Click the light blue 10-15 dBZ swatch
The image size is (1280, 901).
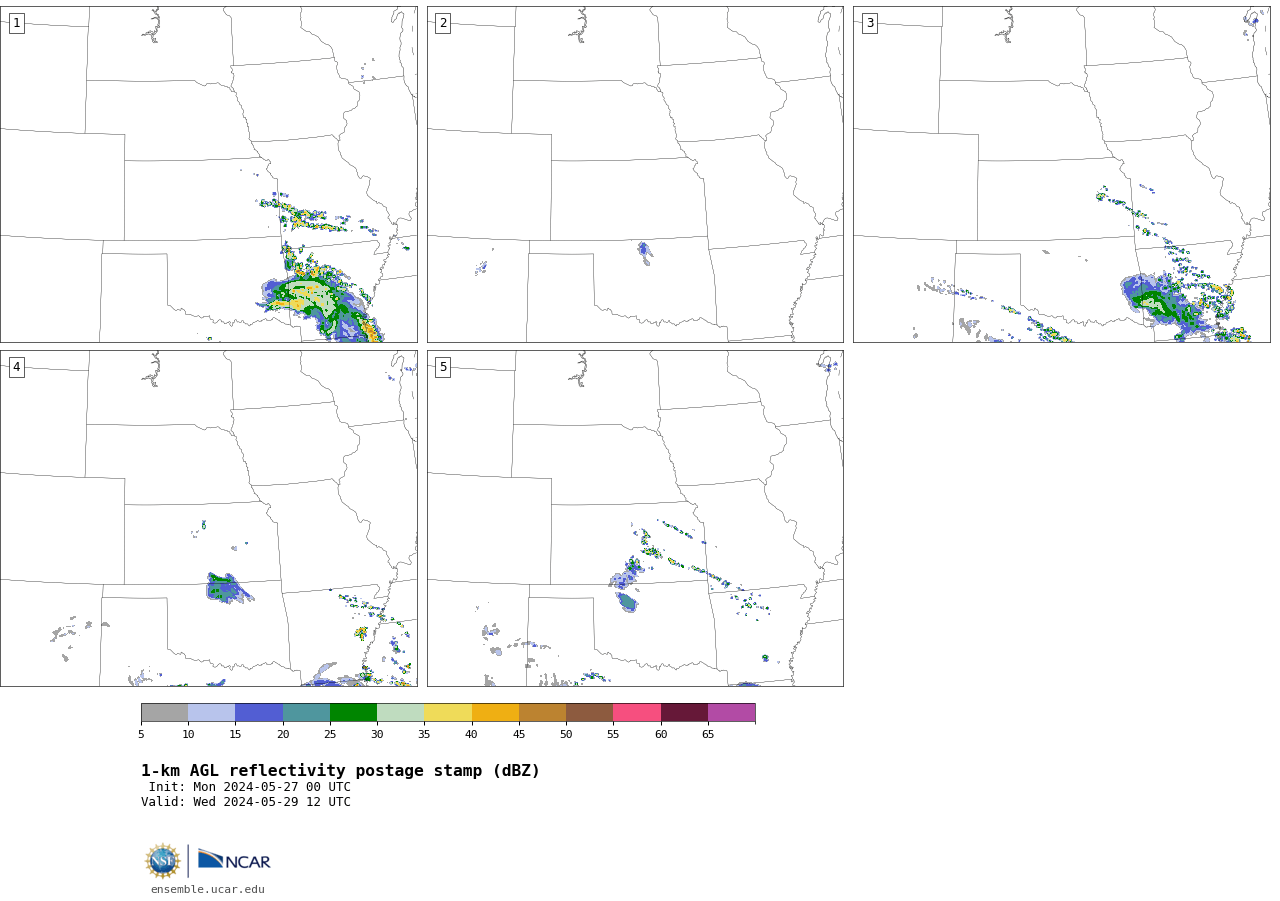point(211,713)
